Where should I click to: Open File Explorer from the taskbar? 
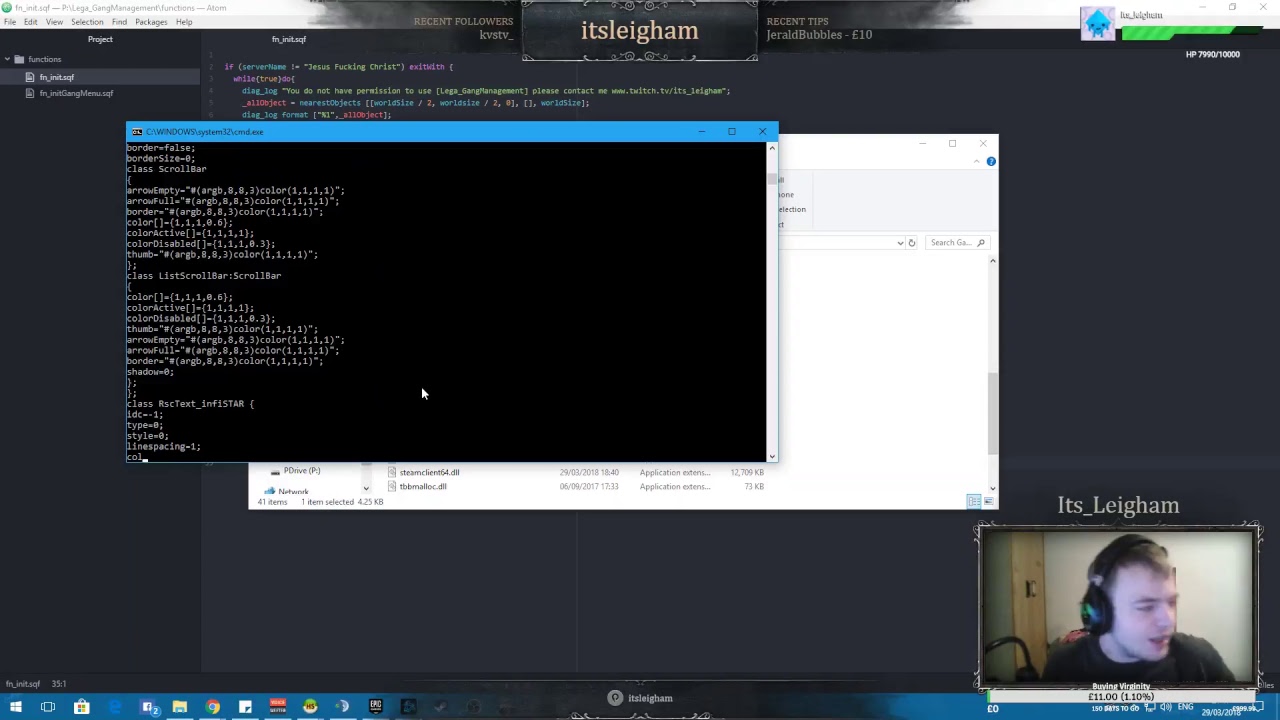[x=180, y=708]
